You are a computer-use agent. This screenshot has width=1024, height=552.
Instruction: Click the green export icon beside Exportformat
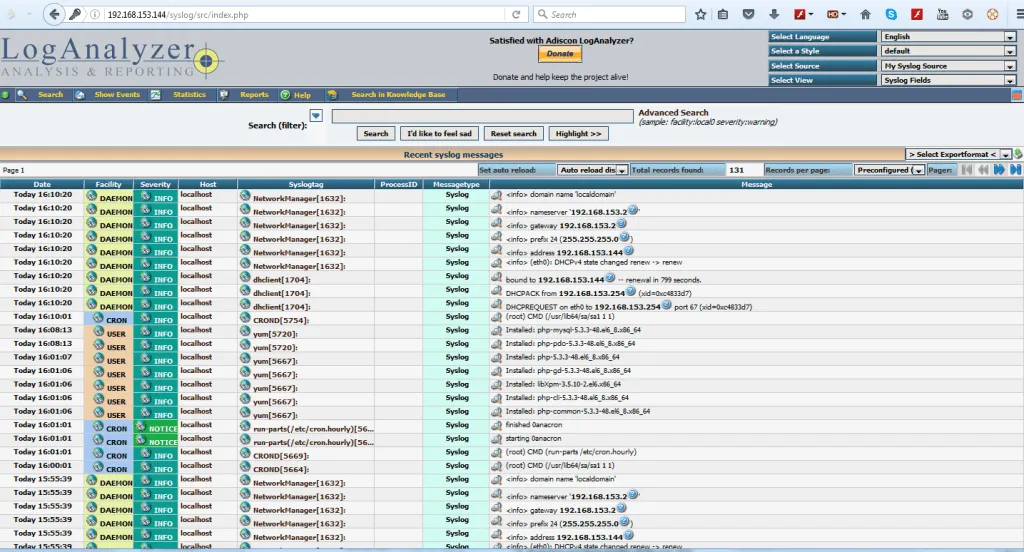pos(1018,154)
